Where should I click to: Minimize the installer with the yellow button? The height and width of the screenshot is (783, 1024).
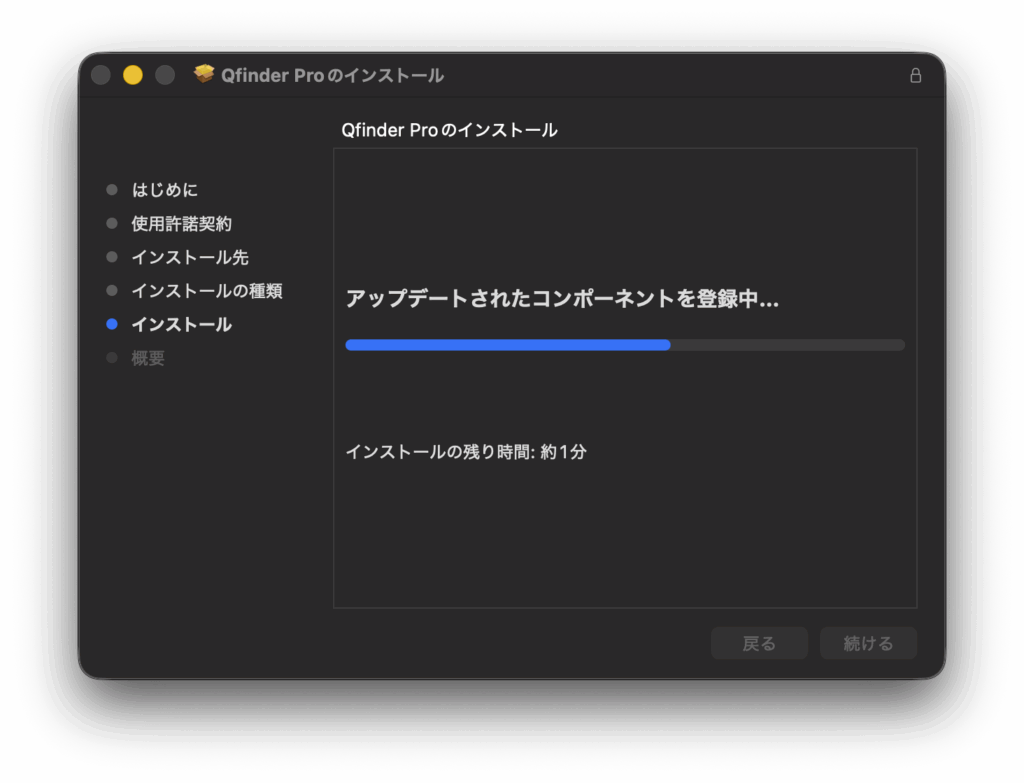[133, 76]
